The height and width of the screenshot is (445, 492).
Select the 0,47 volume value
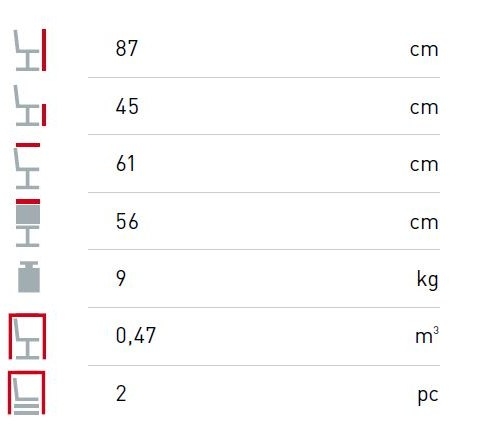pos(136,335)
